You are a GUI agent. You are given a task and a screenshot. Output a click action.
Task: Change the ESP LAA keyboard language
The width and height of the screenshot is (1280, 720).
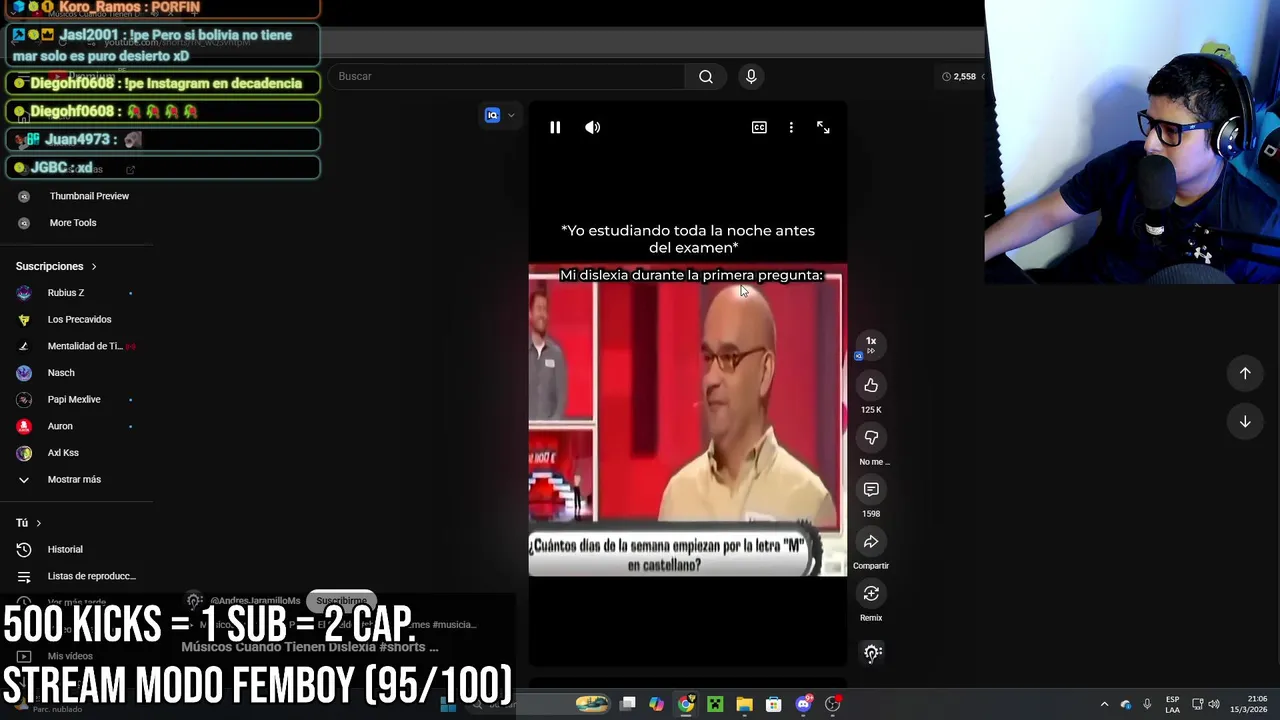point(1172,704)
